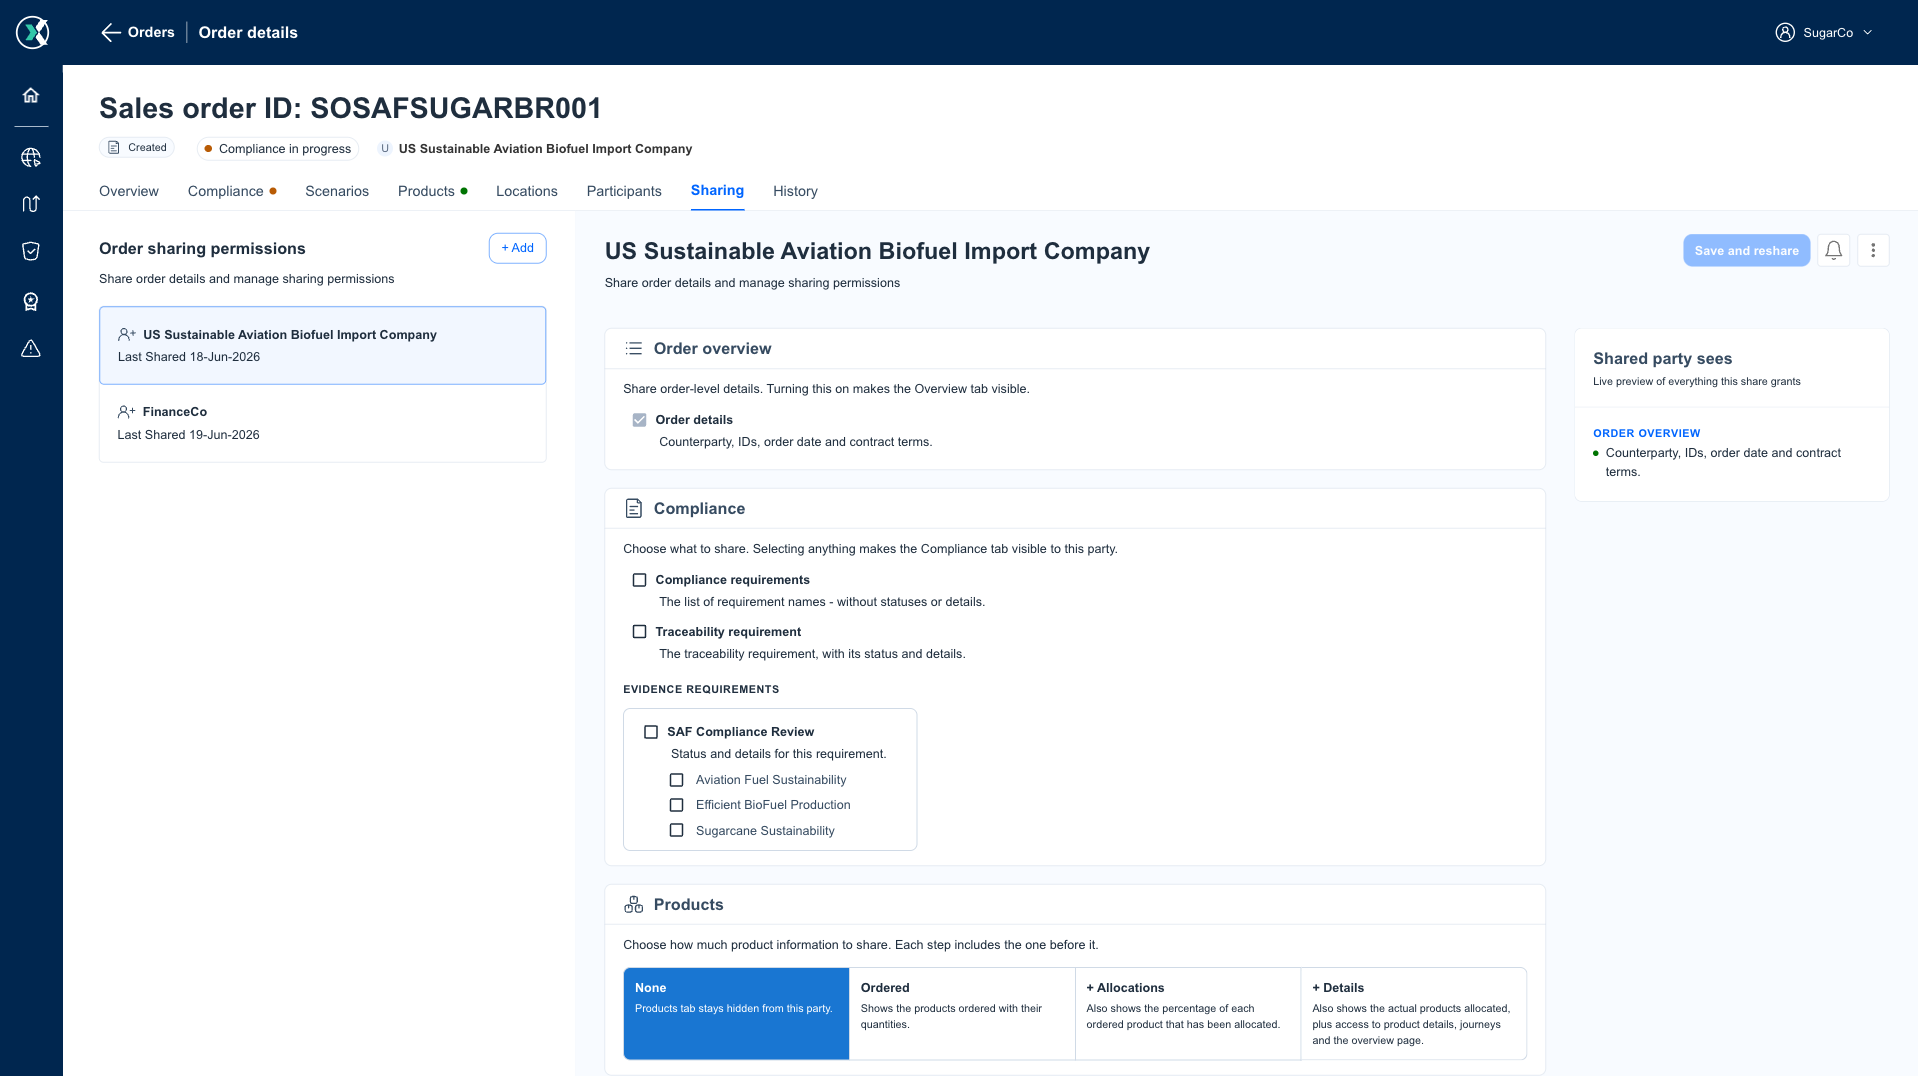Click the EVIDENCE REQUIREMENTS label
1918x1076 pixels.
point(701,689)
